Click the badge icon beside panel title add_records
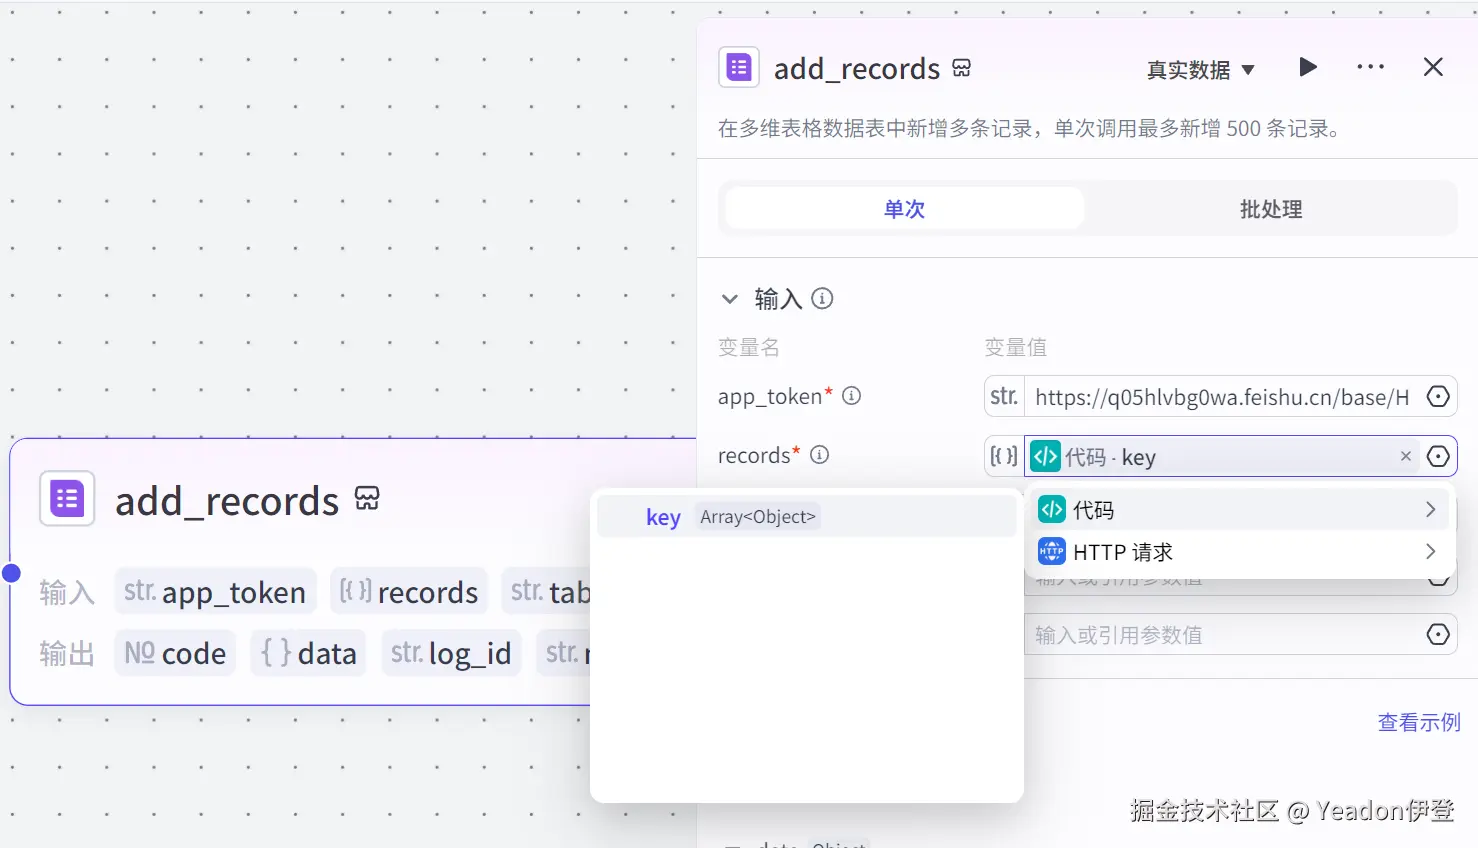Image resolution: width=1478 pixels, height=848 pixels. tap(961, 68)
